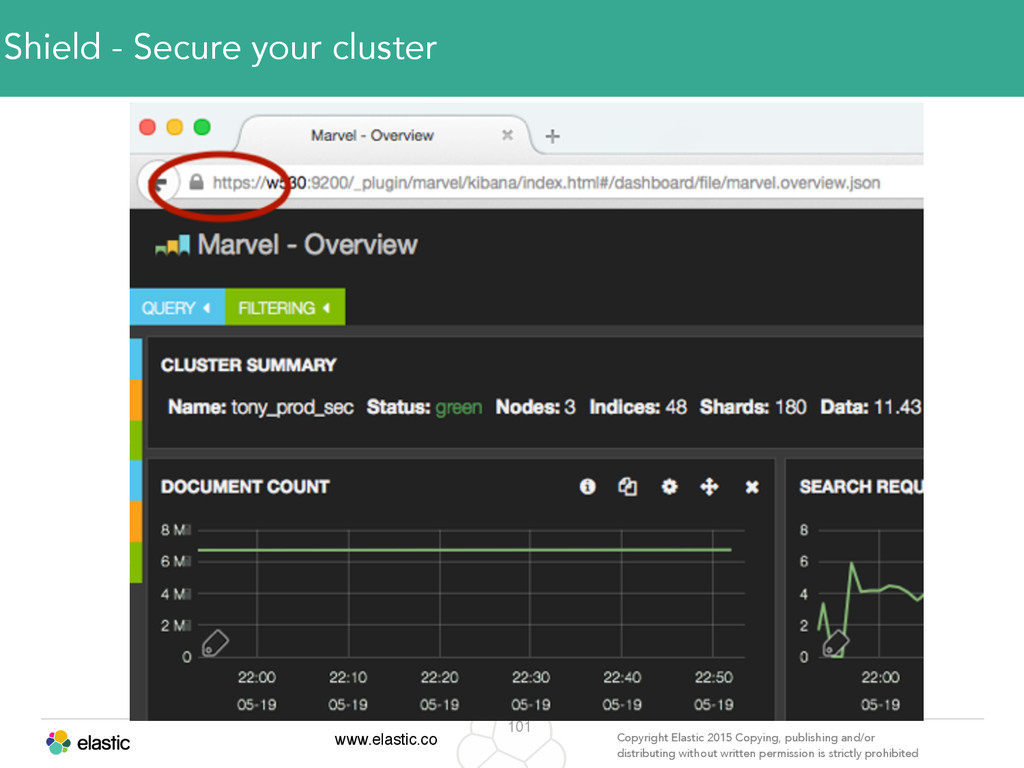
Task: Click the DOCUMENT COUNT panel title
Action: (x=245, y=487)
